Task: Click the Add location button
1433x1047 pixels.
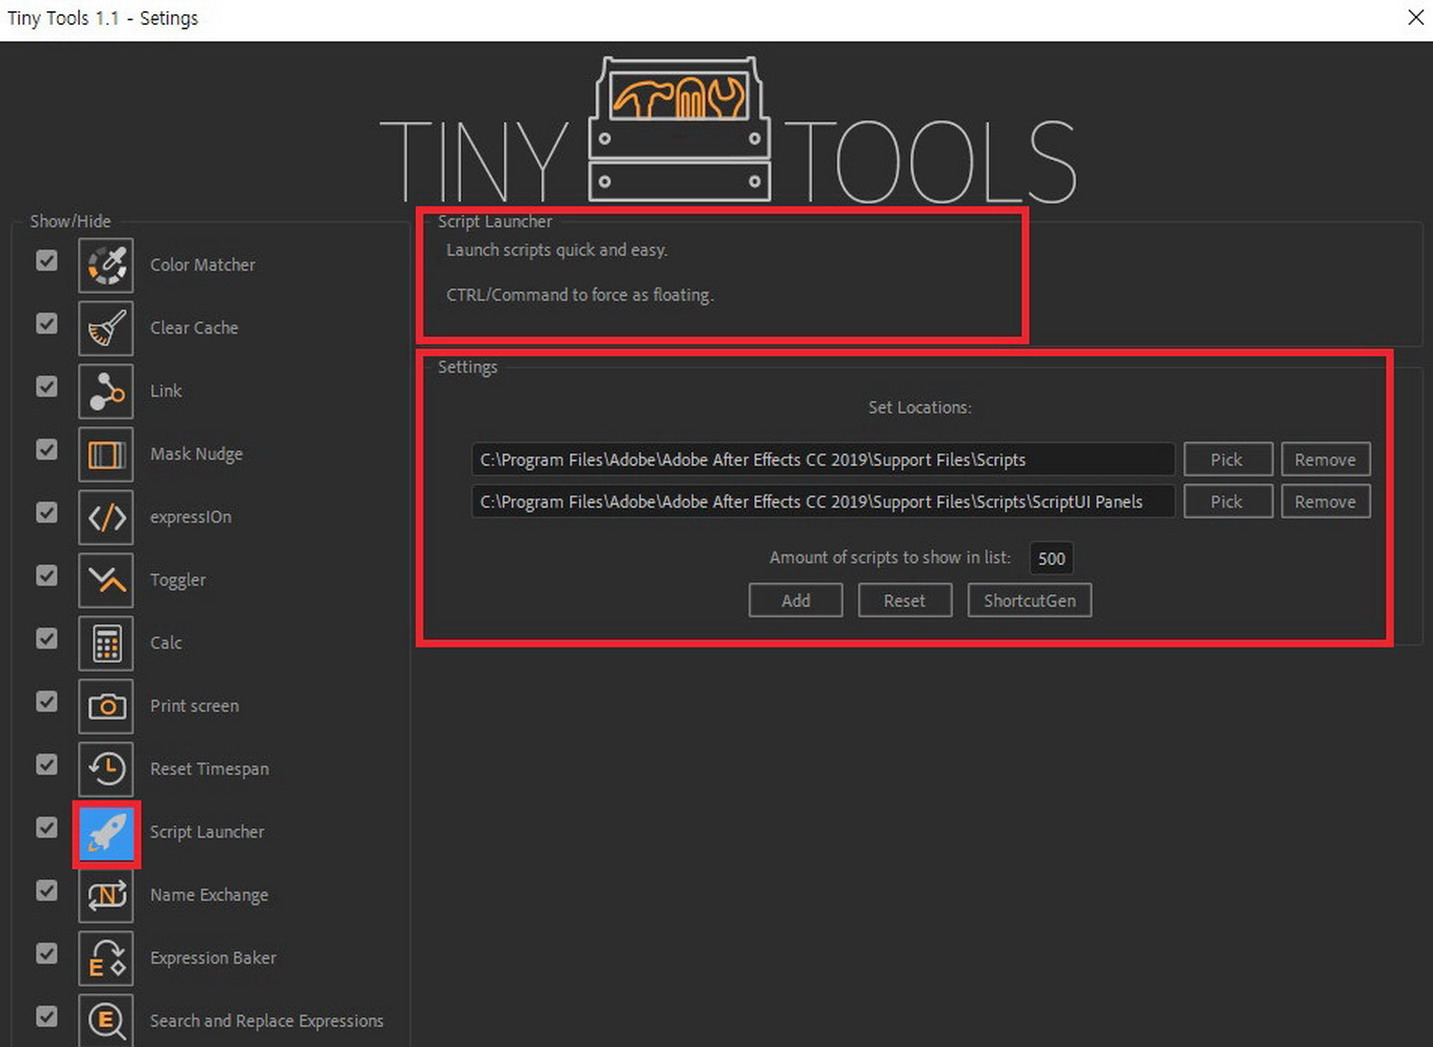Action: [x=795, y=601]
